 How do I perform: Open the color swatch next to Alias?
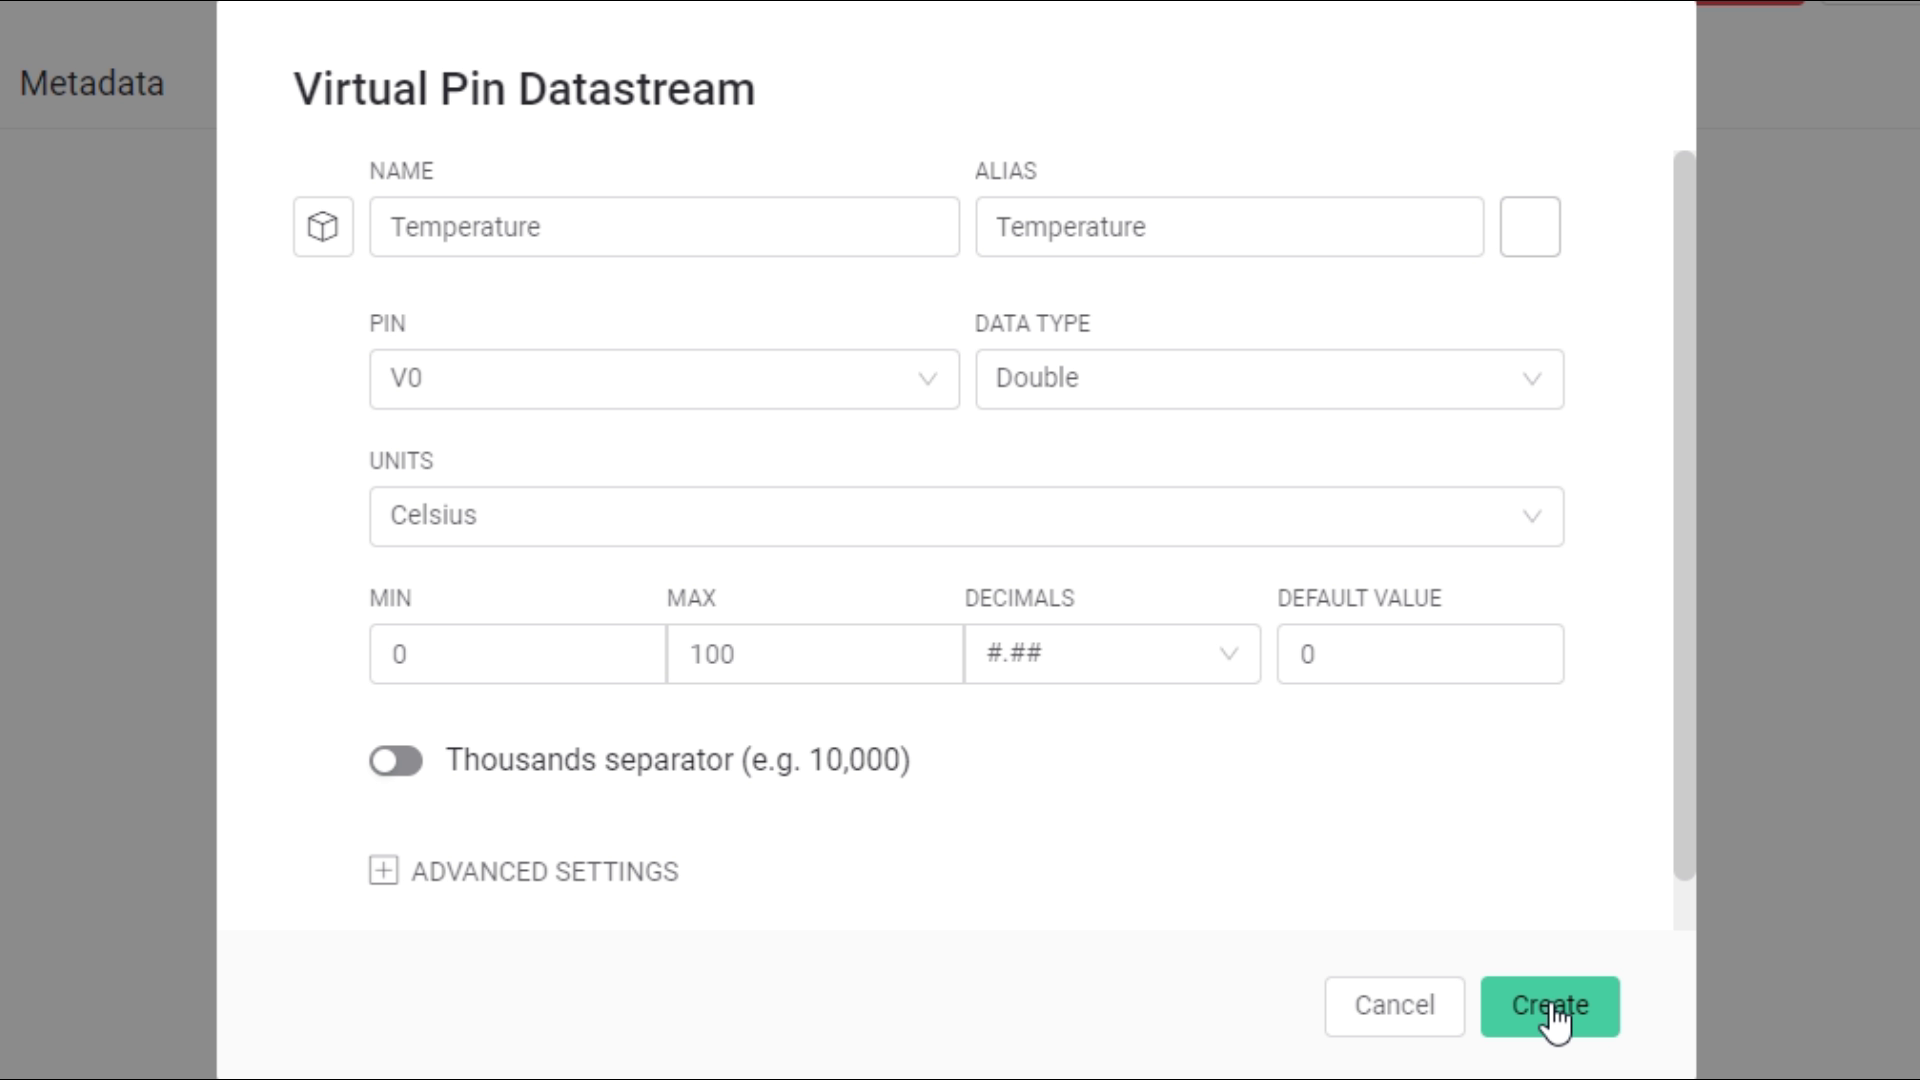1529,227
